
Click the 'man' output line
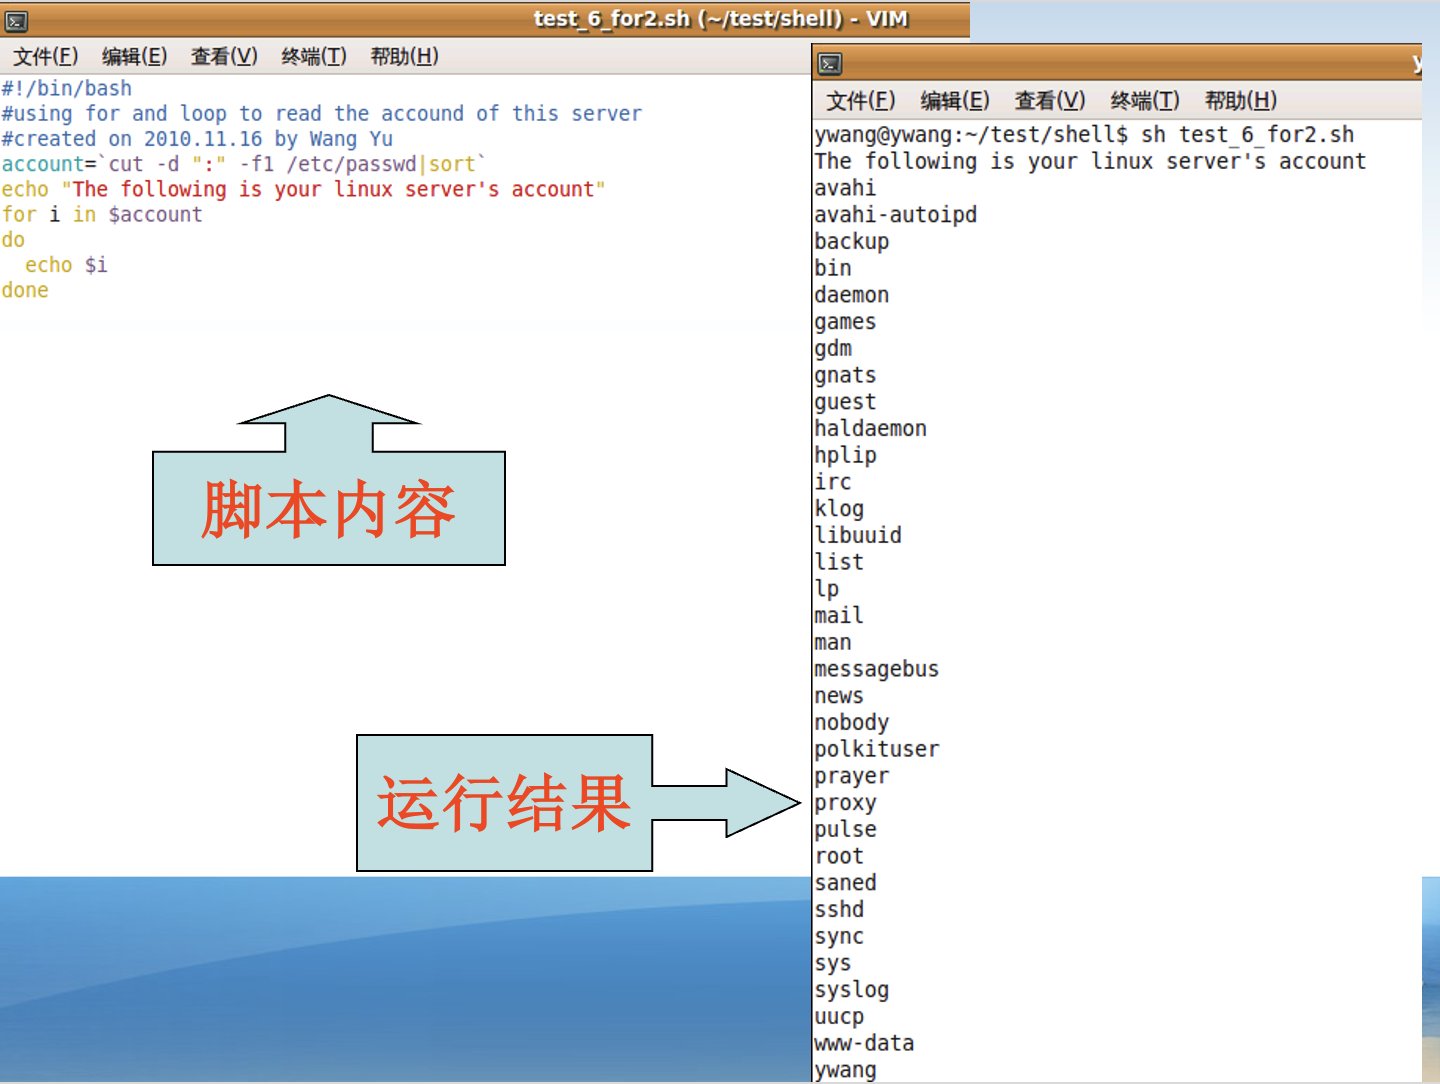click(x=833, y=642)
